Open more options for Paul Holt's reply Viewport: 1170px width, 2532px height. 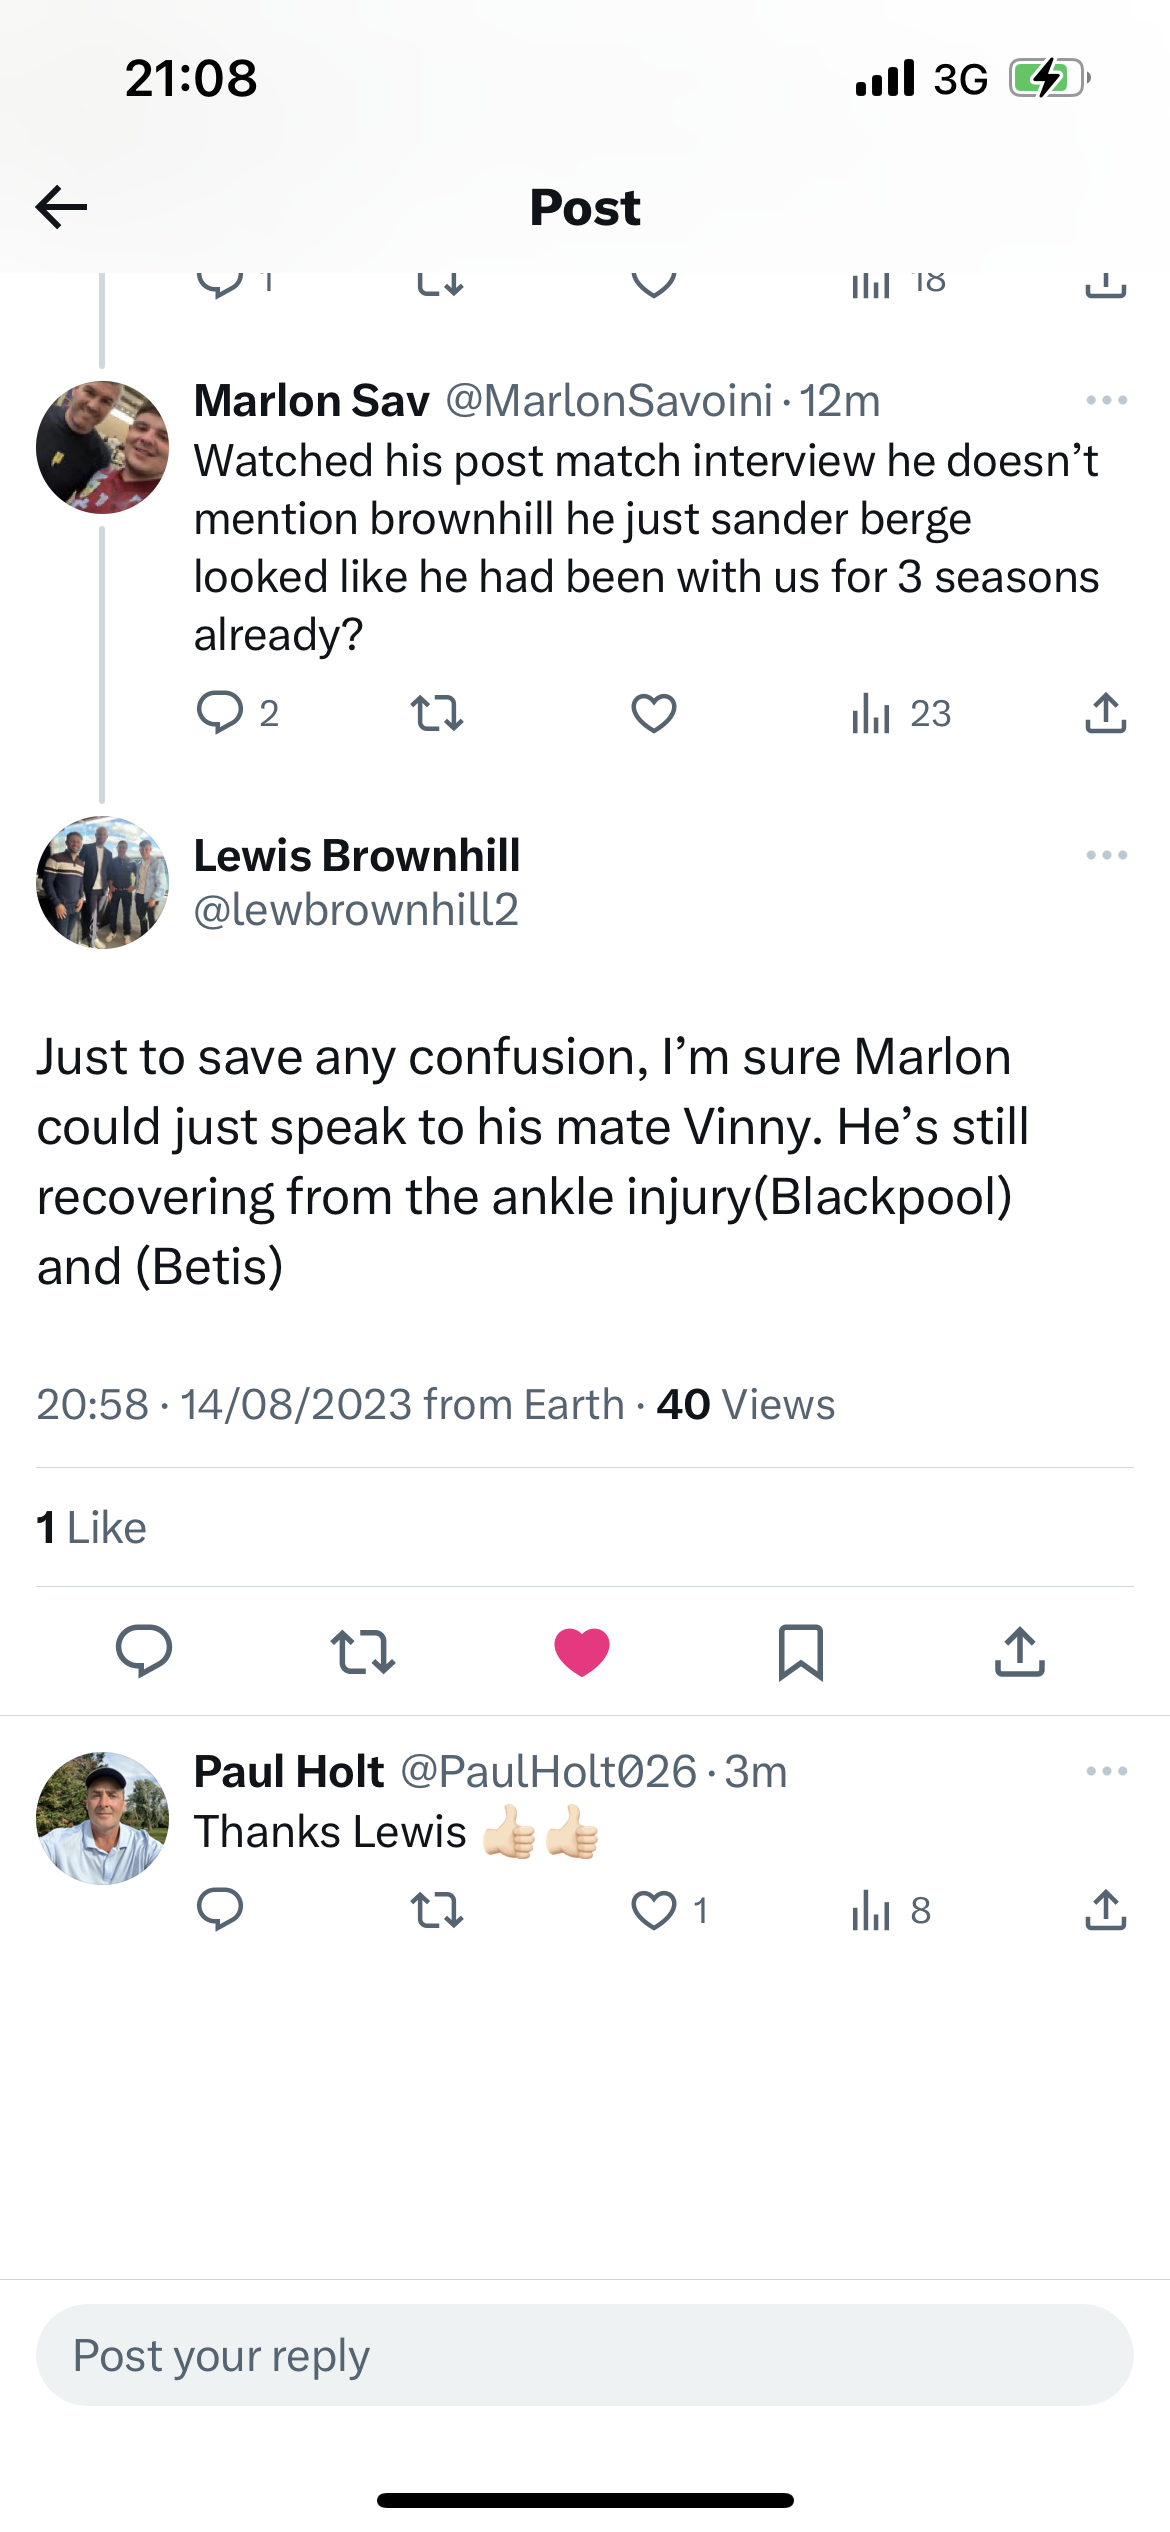(1106, 1772)
